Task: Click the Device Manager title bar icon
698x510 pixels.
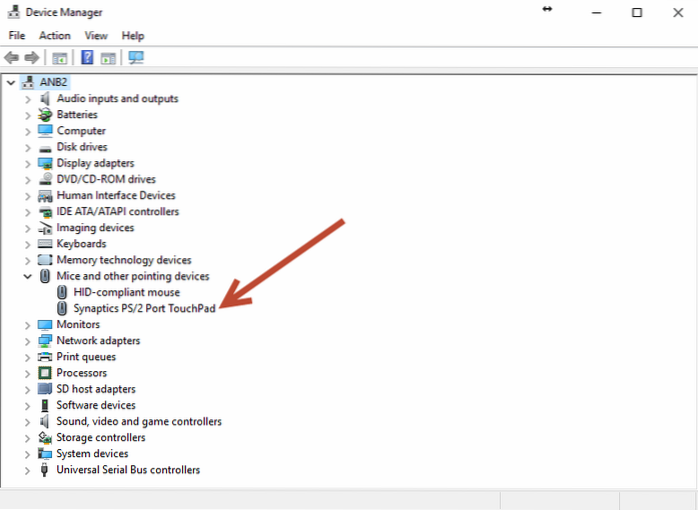Action: (x=14, y=12)
